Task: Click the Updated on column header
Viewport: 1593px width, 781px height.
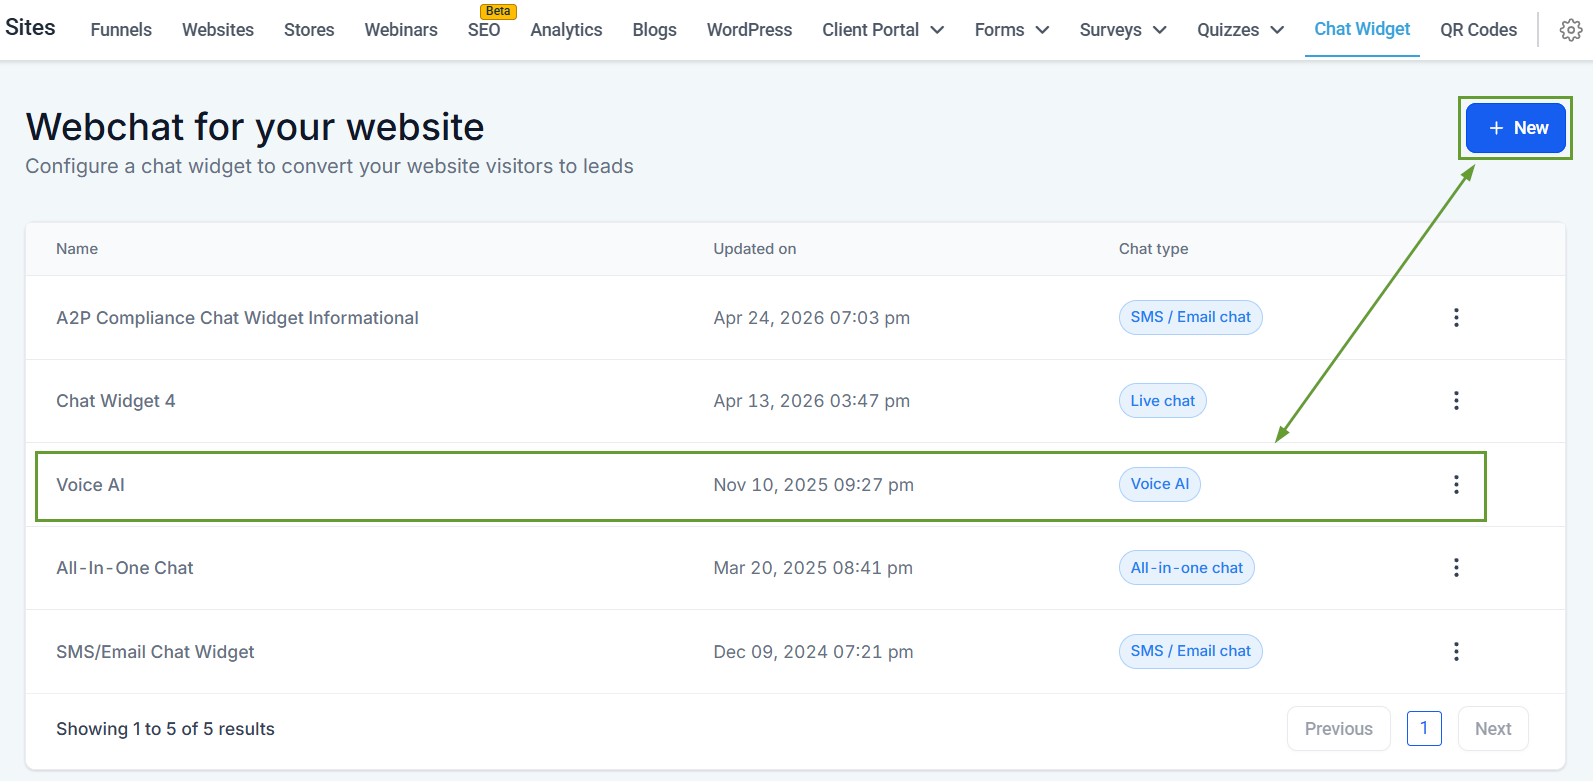Action: tap(755, 249)
